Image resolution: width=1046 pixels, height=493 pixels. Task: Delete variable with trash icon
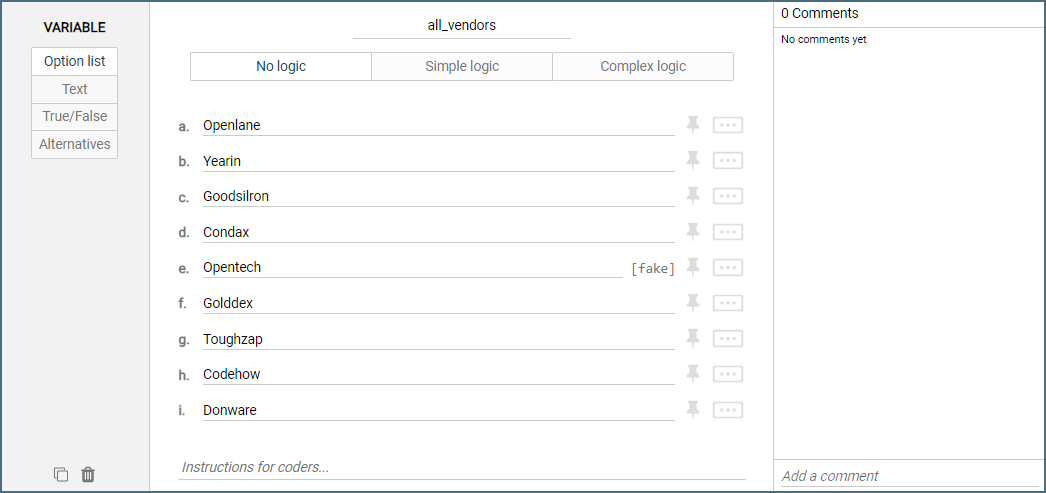[88, 475]
